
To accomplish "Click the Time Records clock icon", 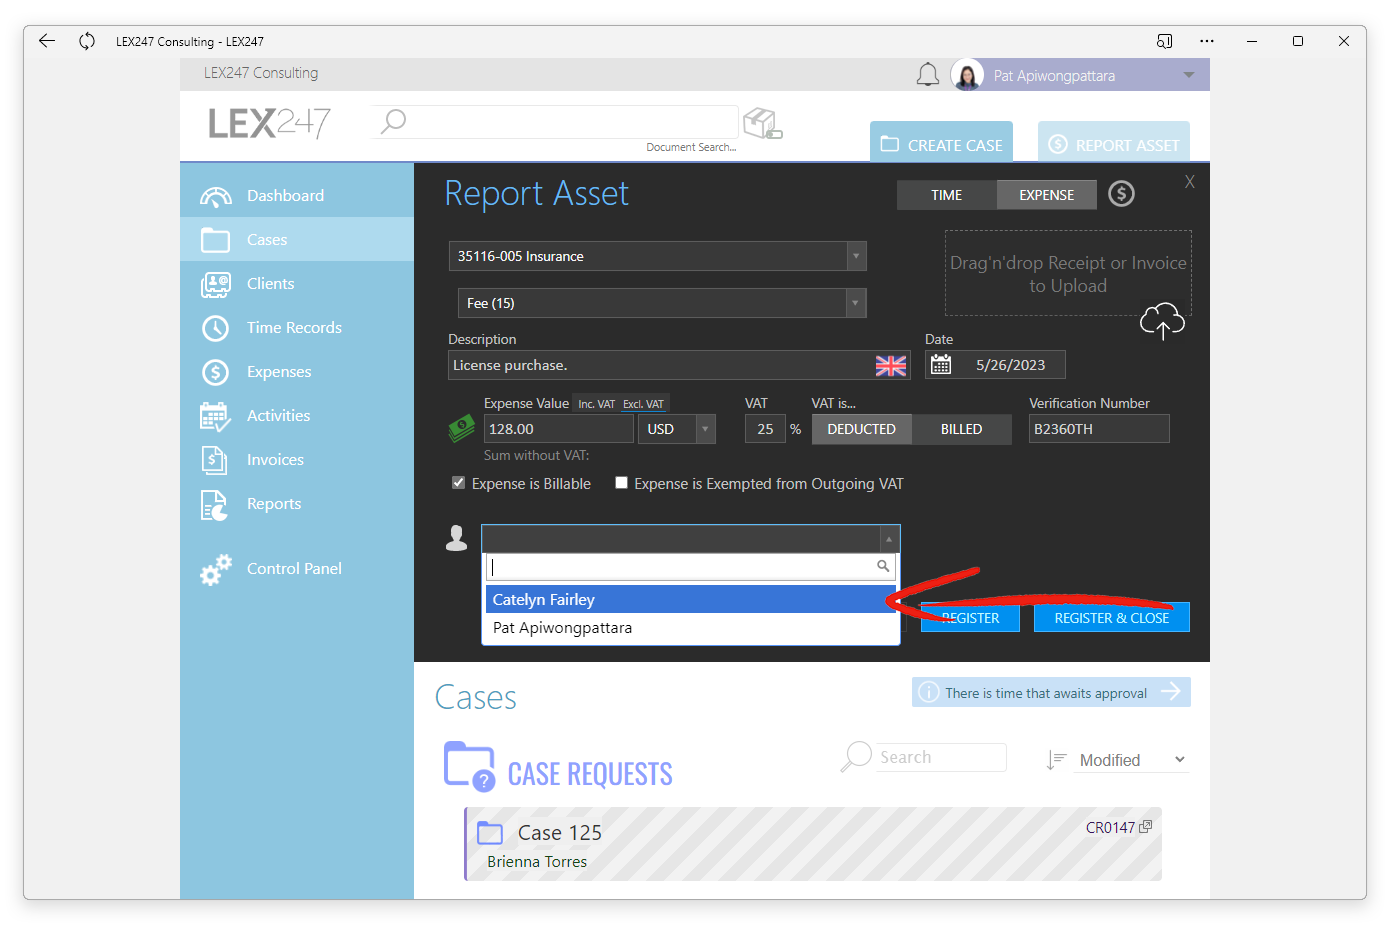I will (216, 328).
